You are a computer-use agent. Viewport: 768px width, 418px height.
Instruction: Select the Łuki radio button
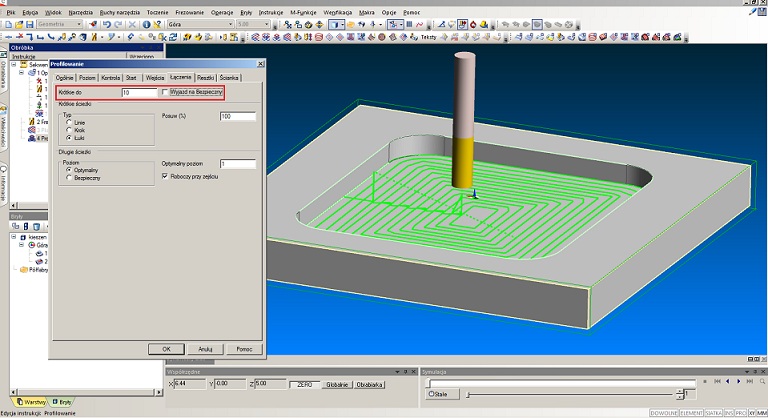click(x=69, y=138)
